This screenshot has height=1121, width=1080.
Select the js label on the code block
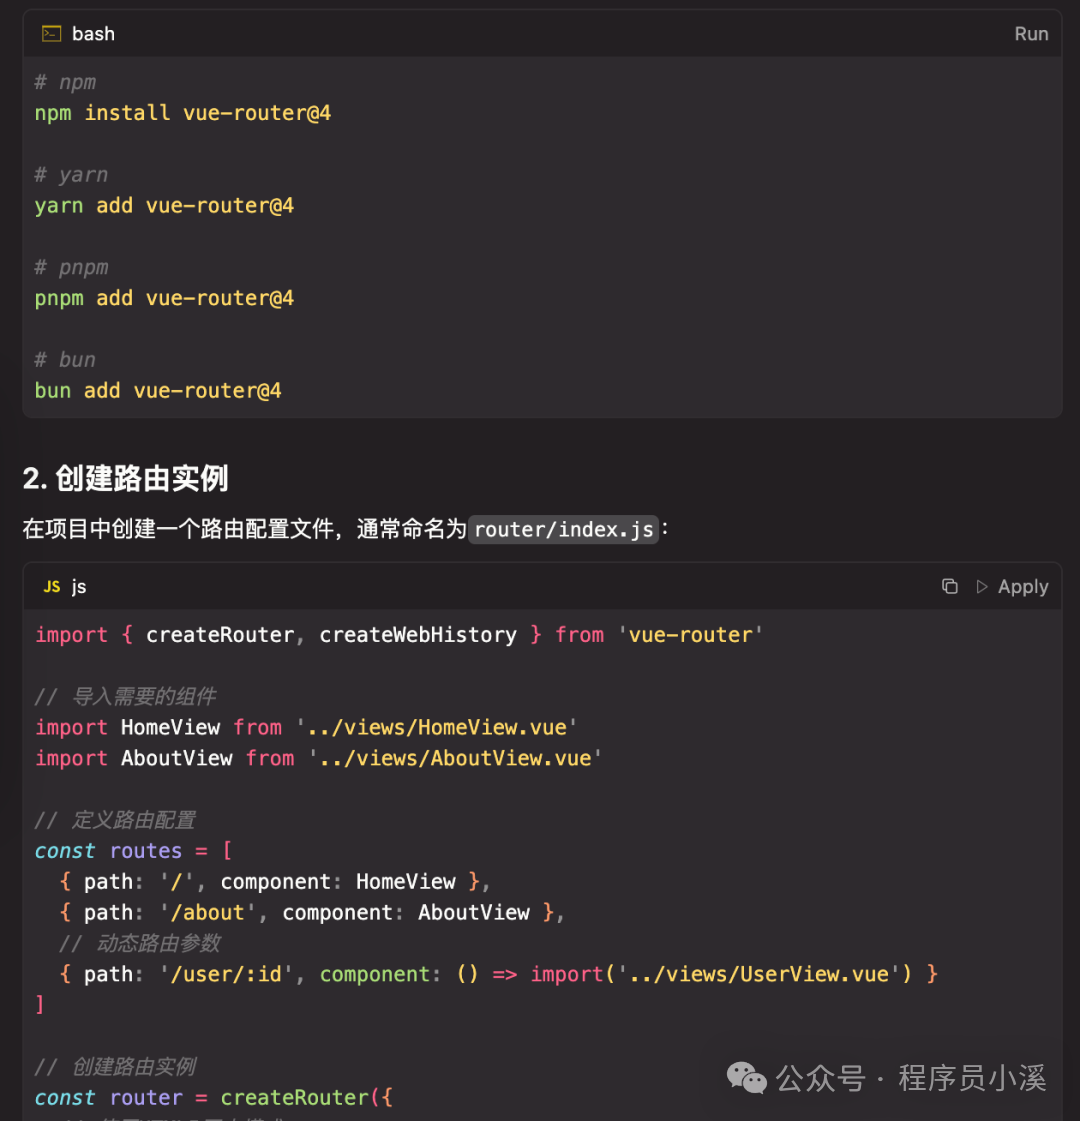tap(79, 587)
